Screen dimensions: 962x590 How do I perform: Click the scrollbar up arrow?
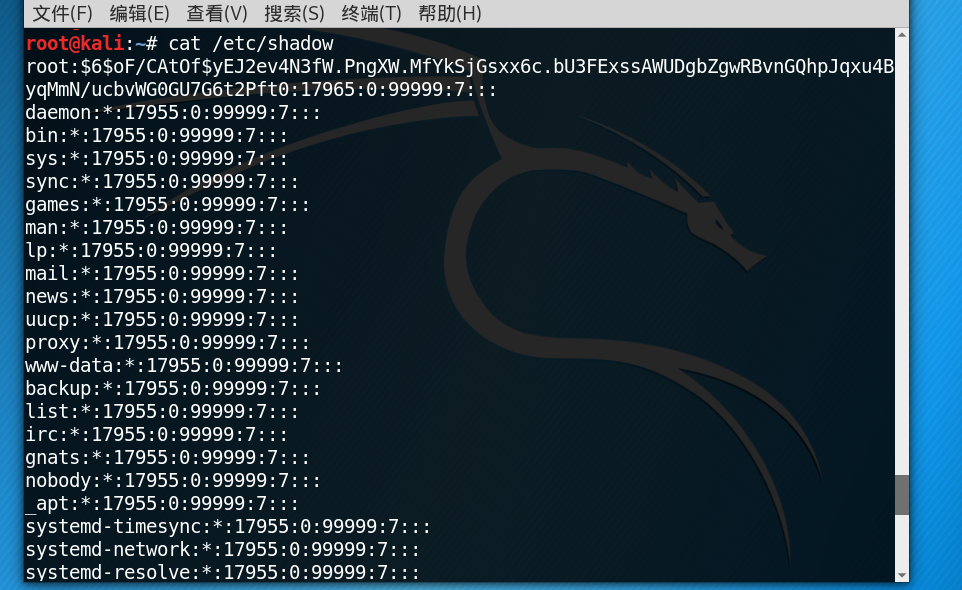click(901, 35)
